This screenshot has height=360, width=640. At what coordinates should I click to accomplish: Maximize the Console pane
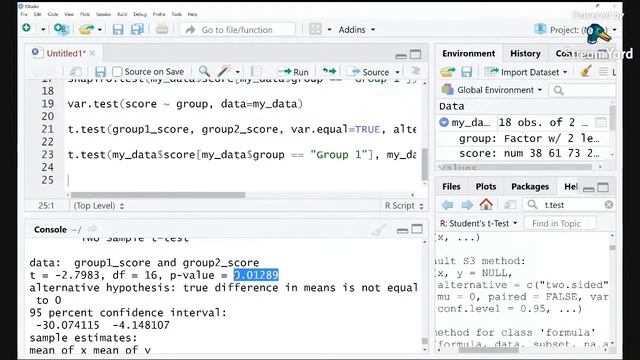tap(417, 229)
